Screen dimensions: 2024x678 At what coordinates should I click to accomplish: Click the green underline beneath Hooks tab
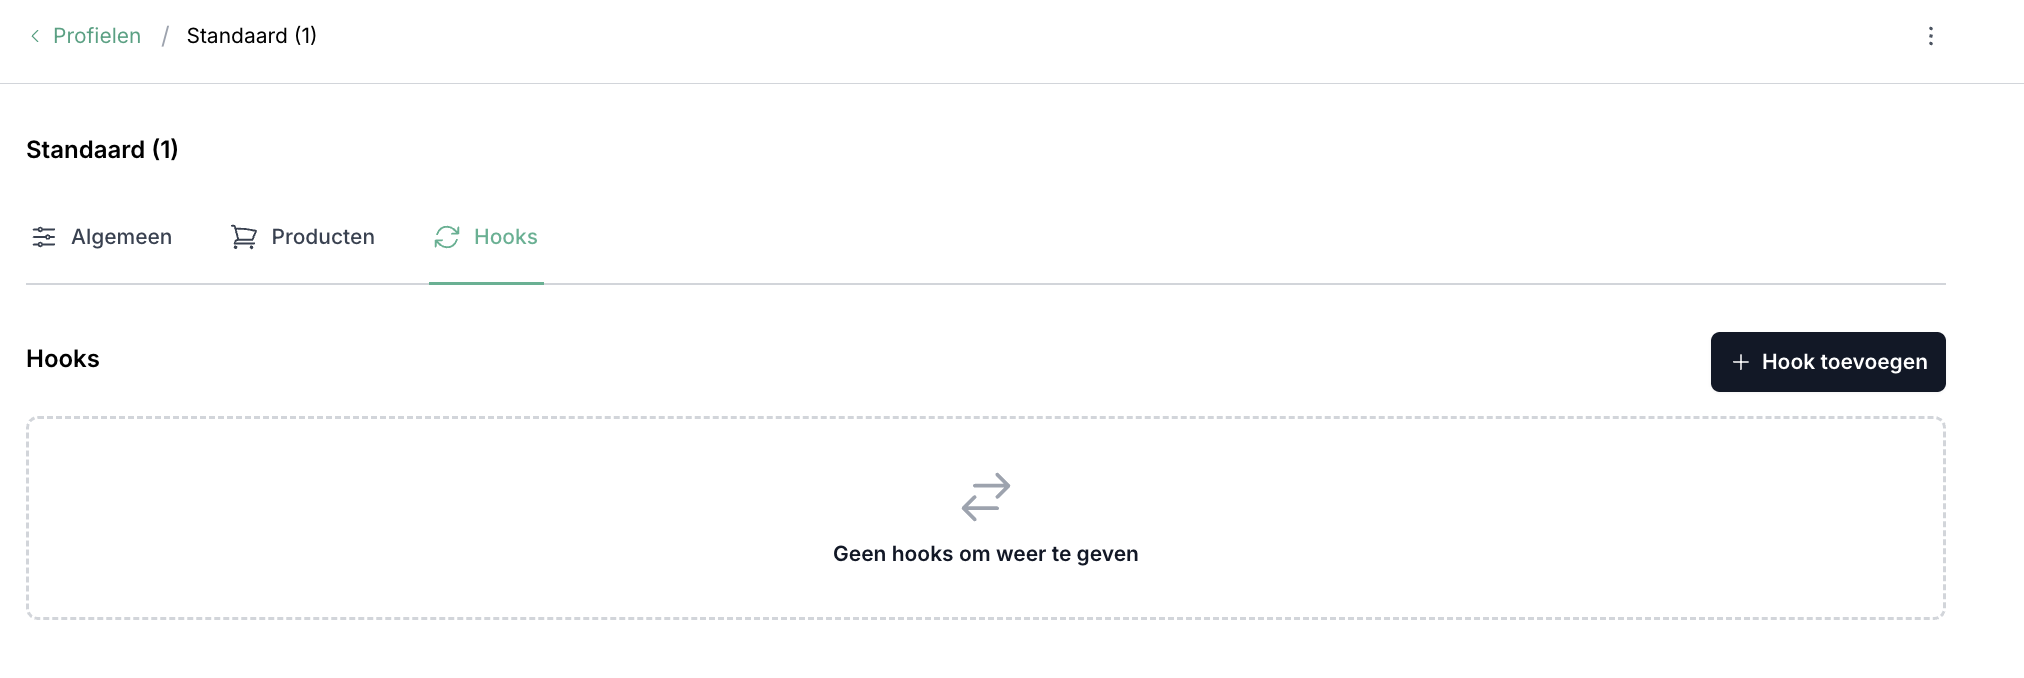[486, 283]
